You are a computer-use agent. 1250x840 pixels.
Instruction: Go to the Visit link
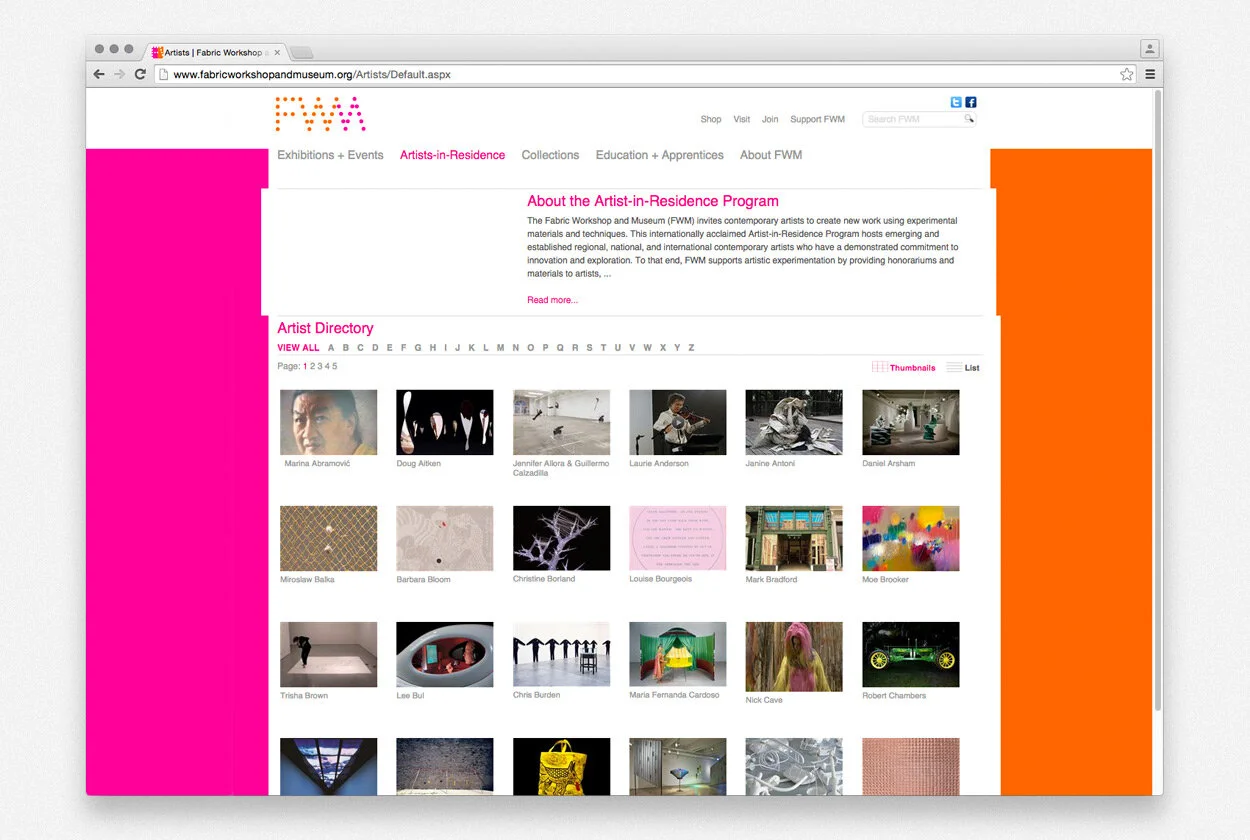[x=741, y=119]
